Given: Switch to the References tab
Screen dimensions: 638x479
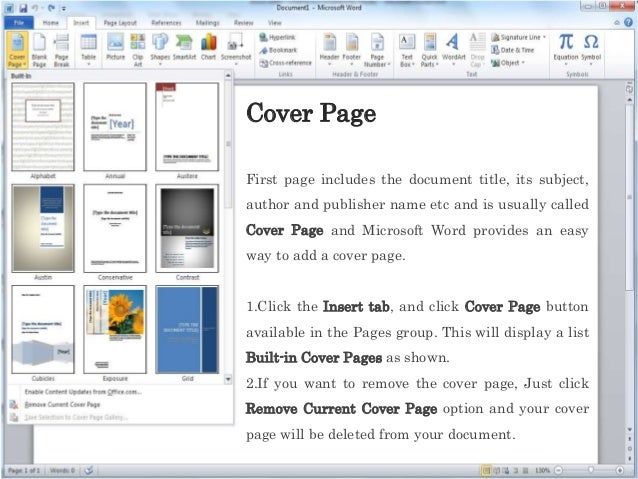Looking at the screenshot, I should point(166,23).
